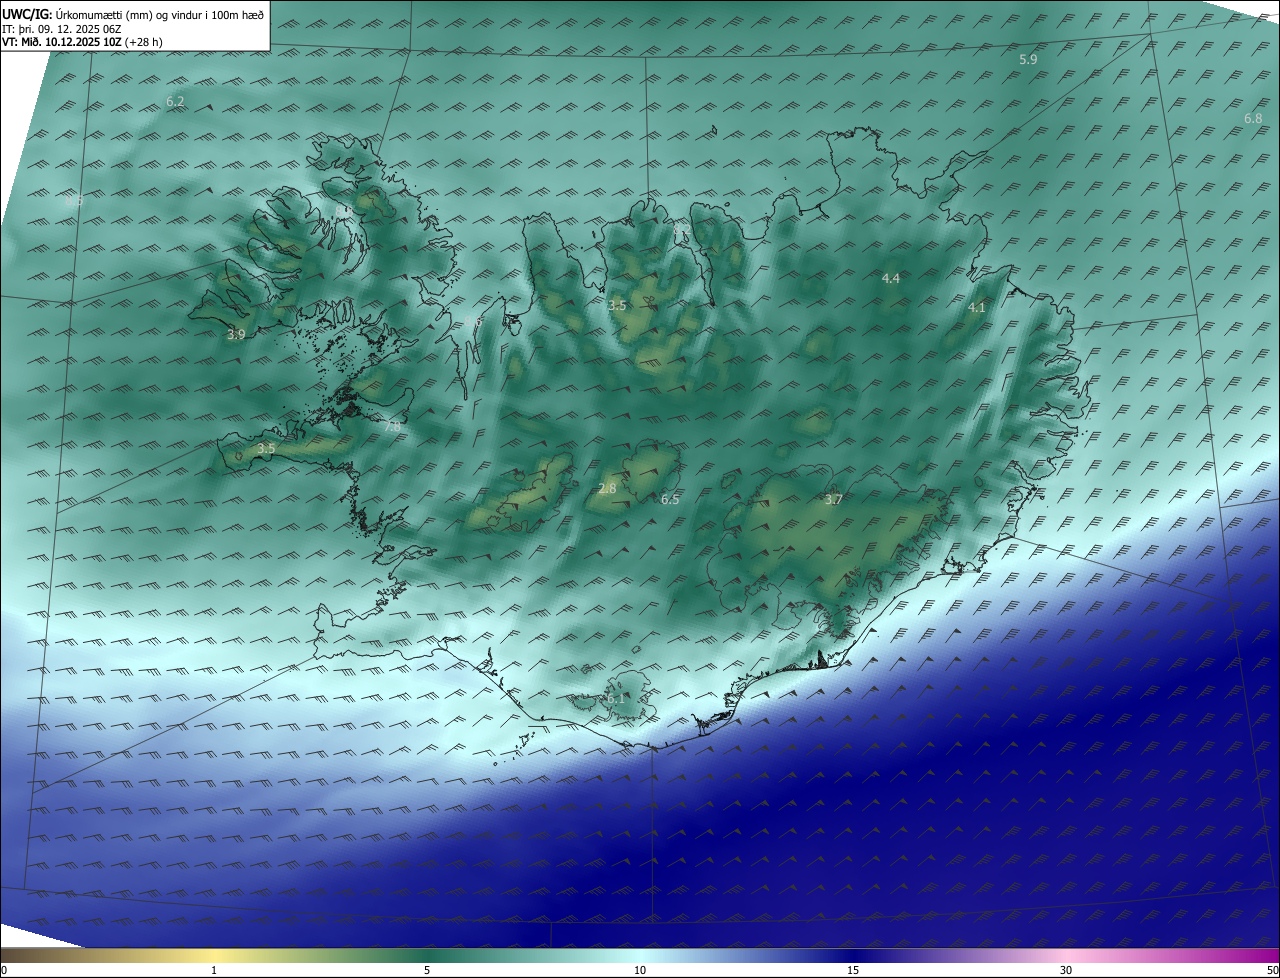
Task: Click the 50 label on the color scale
Action: (1271, 970)
